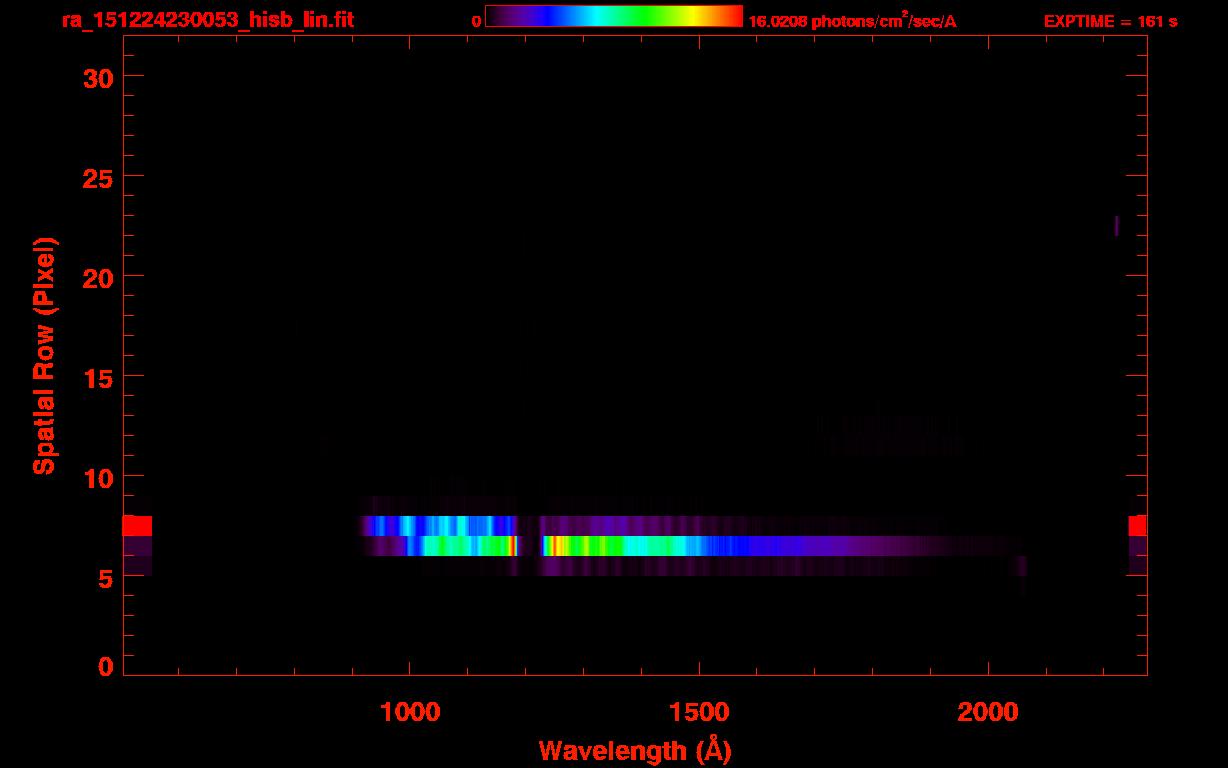Click the y-axis tick label 15
This screenshot has height=768, width=1228.
tap(99, 377)
